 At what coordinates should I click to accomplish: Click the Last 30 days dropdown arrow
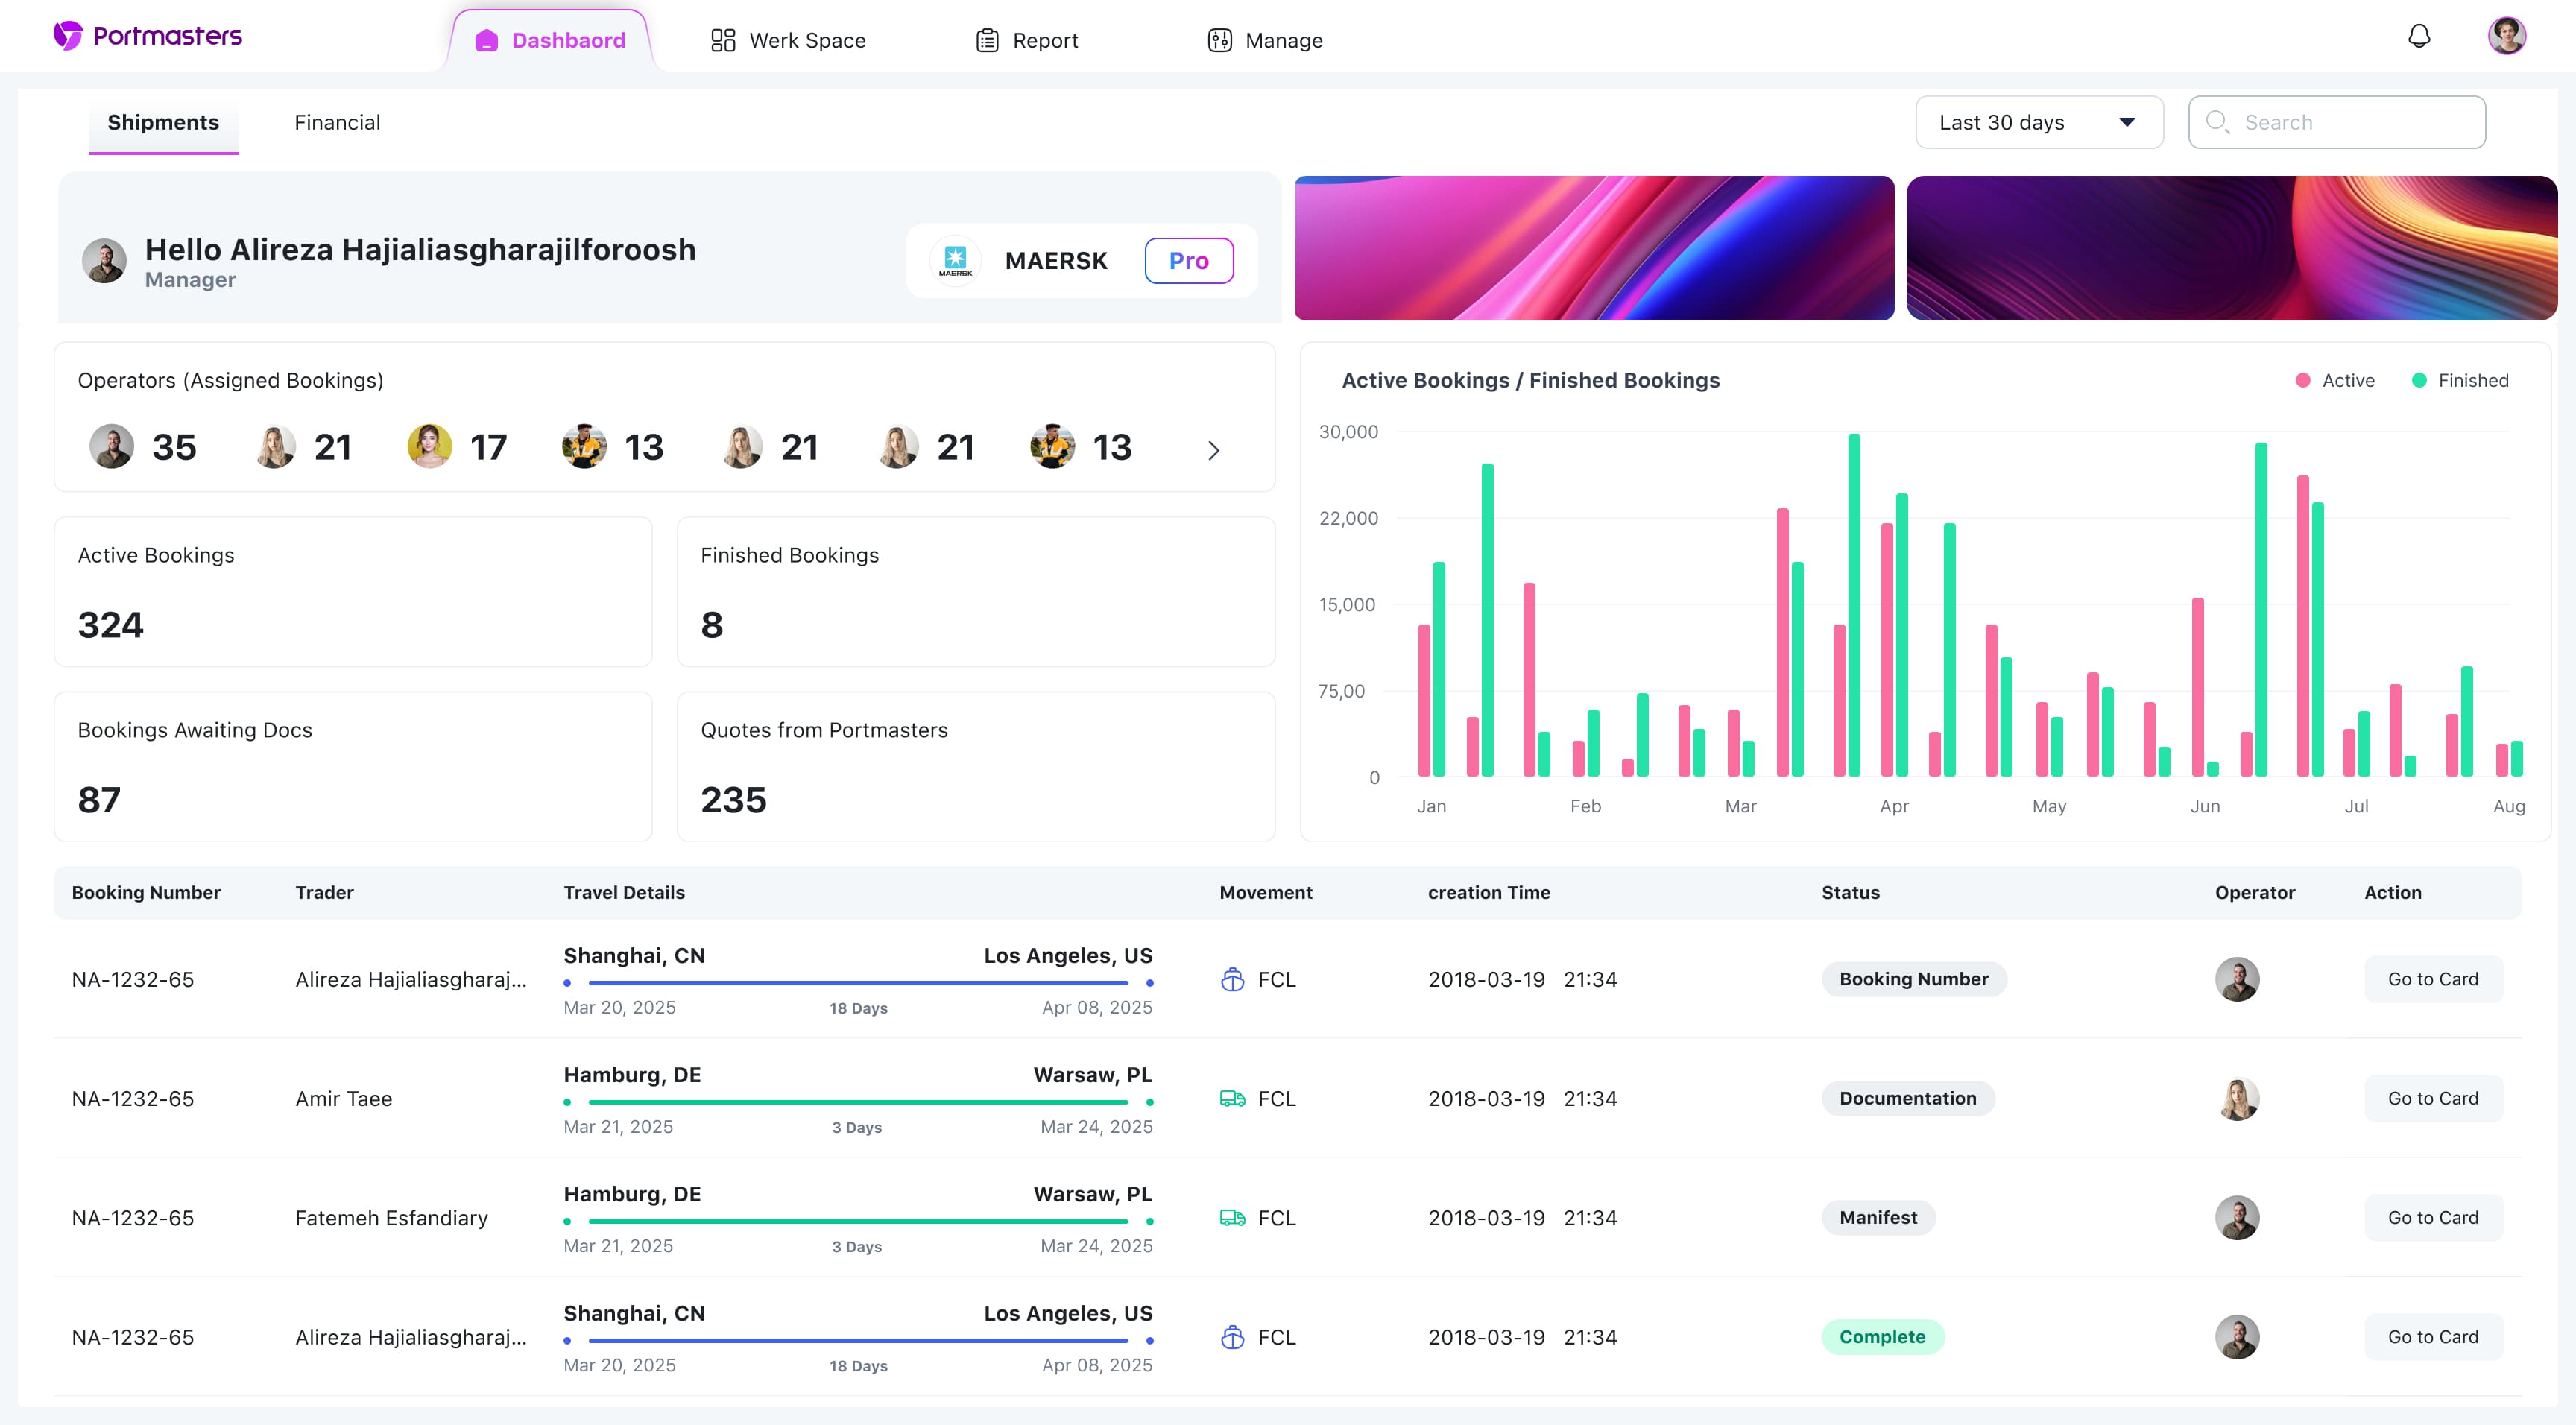click(2127, 122)
